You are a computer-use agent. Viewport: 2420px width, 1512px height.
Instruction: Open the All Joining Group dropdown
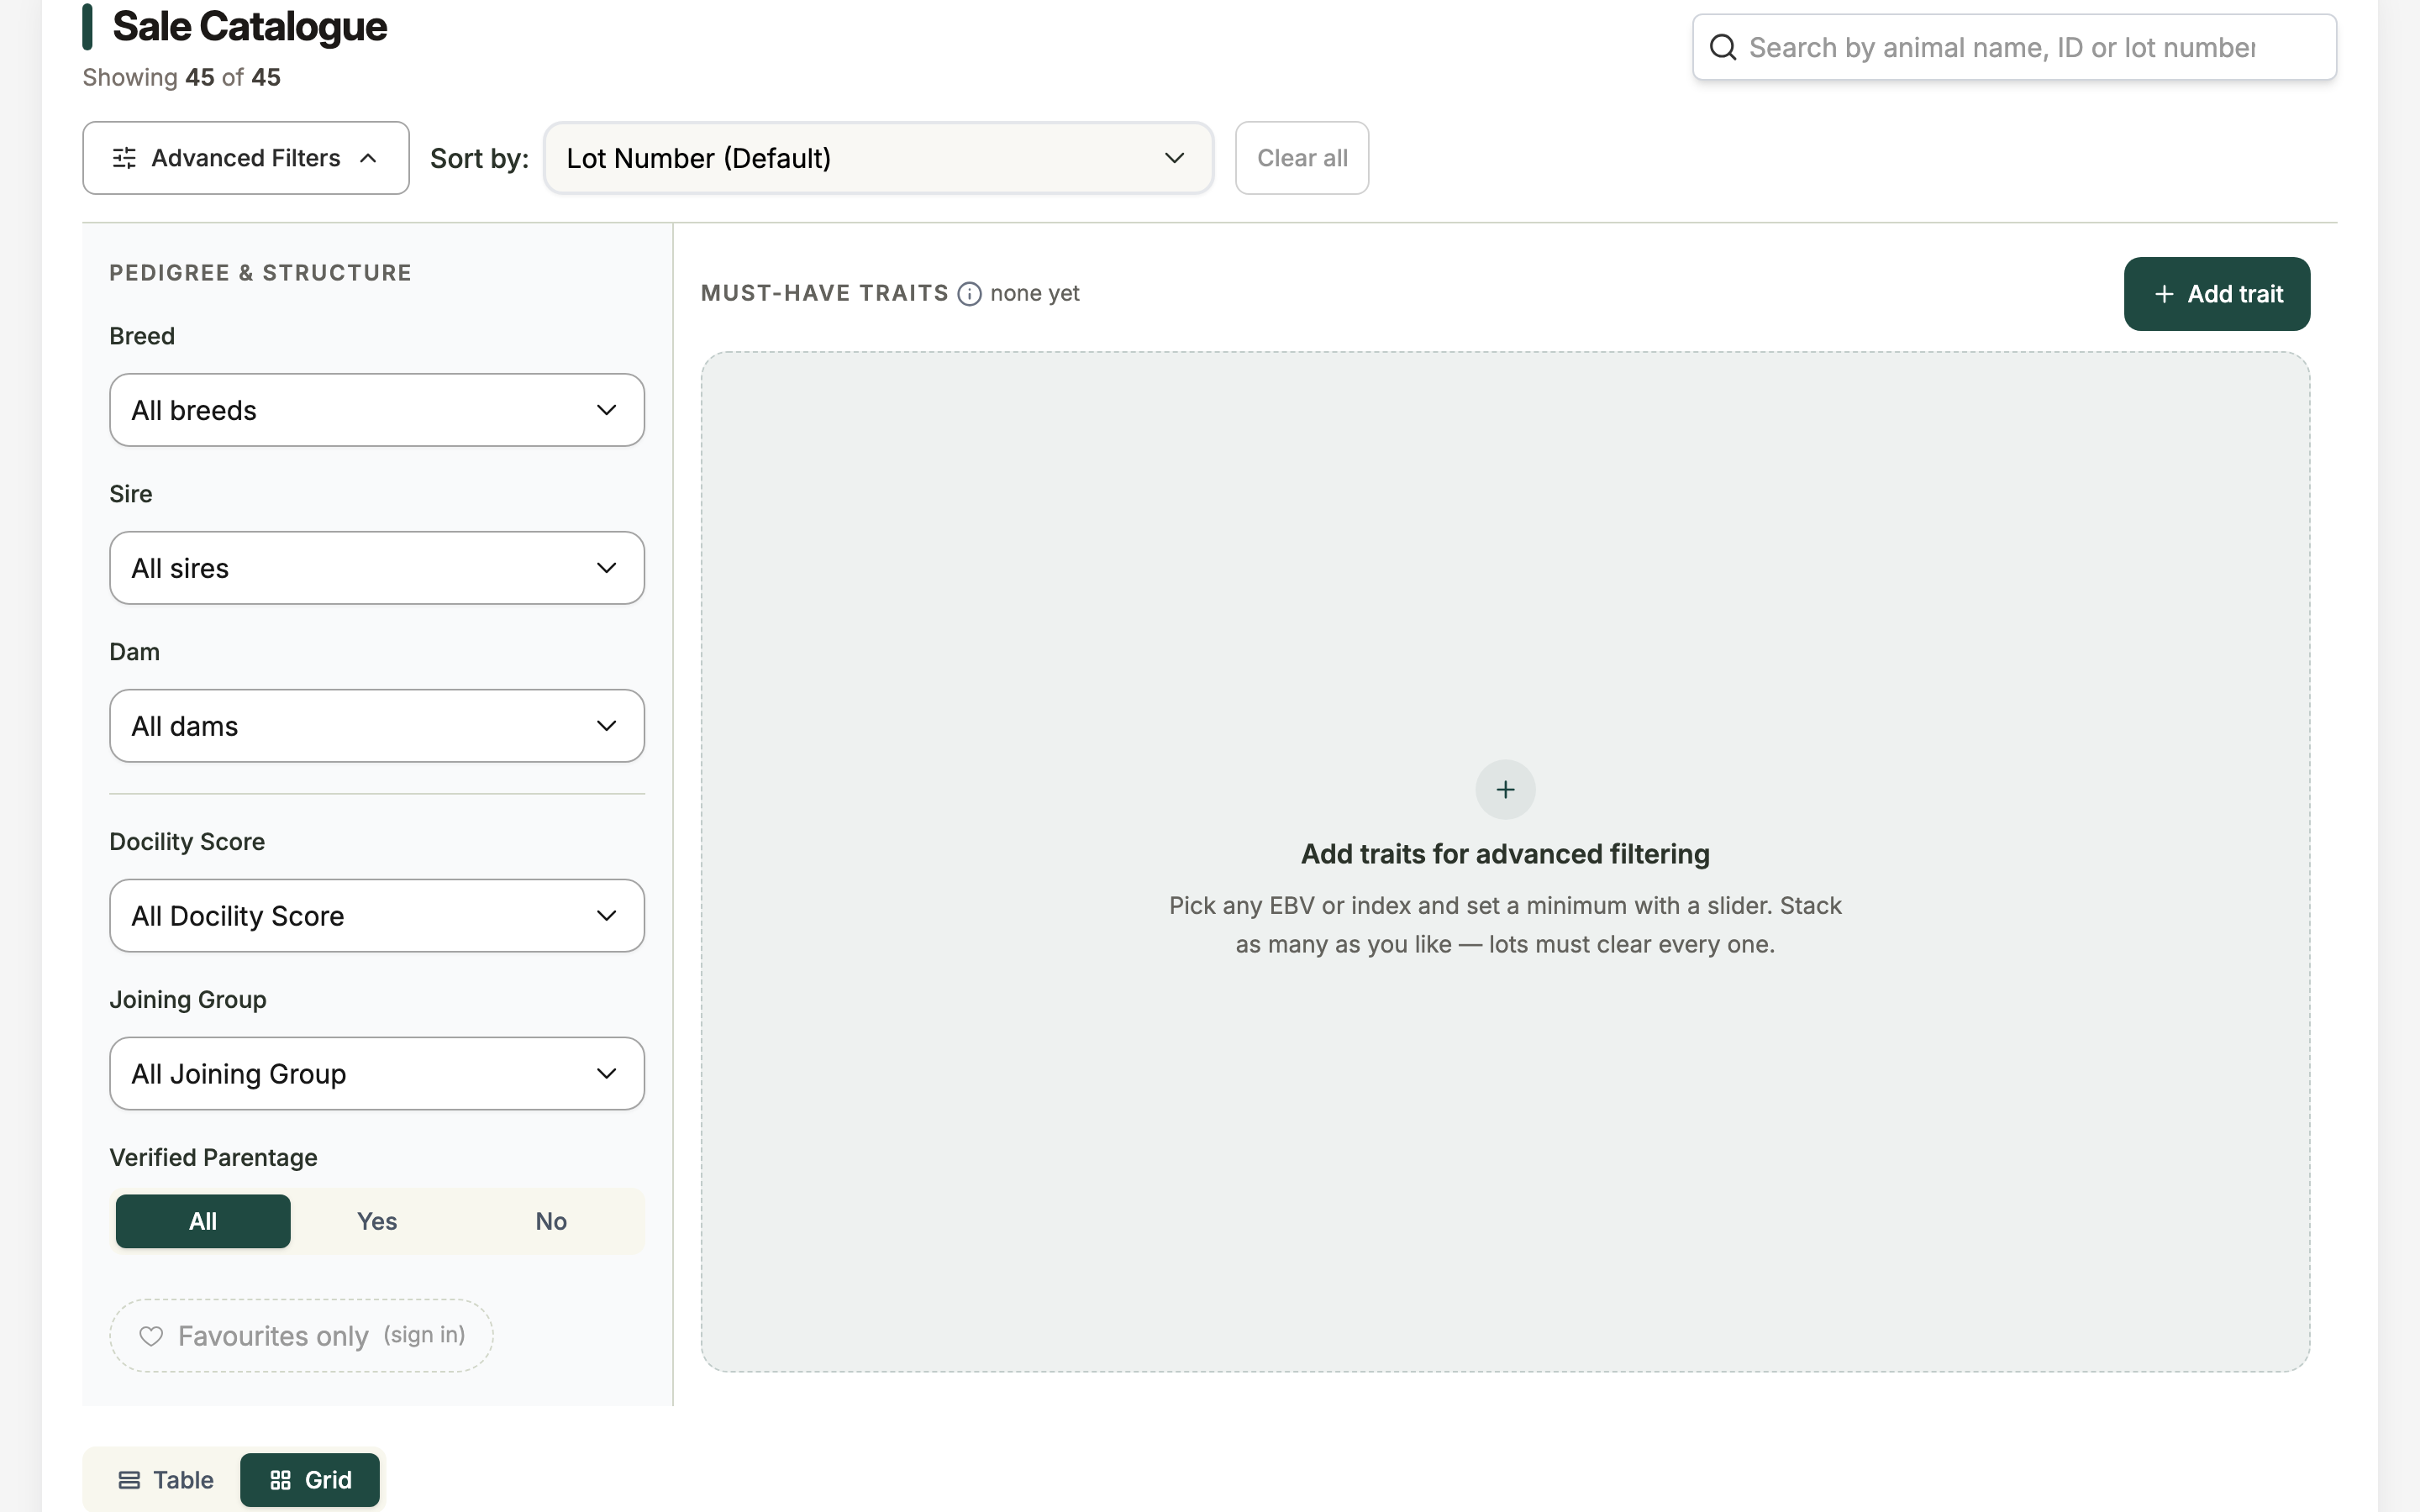coord(377,1074)
